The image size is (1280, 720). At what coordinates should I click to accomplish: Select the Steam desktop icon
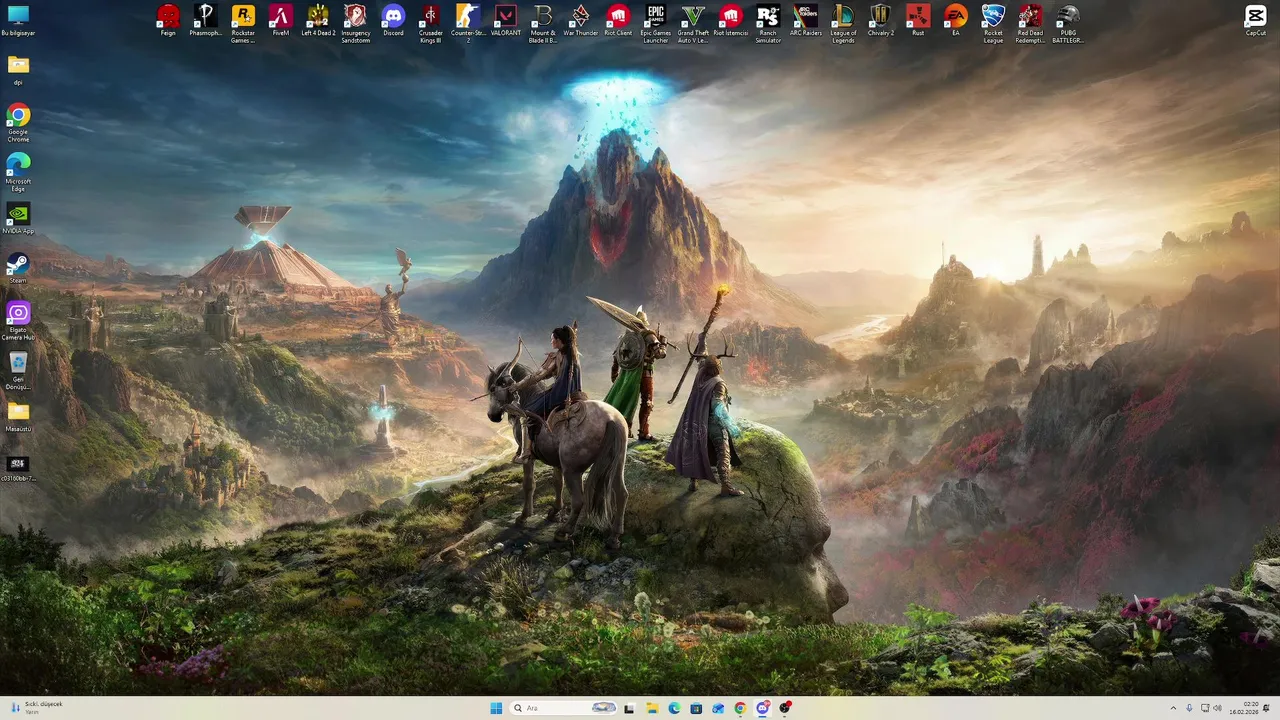click(18, 268)
